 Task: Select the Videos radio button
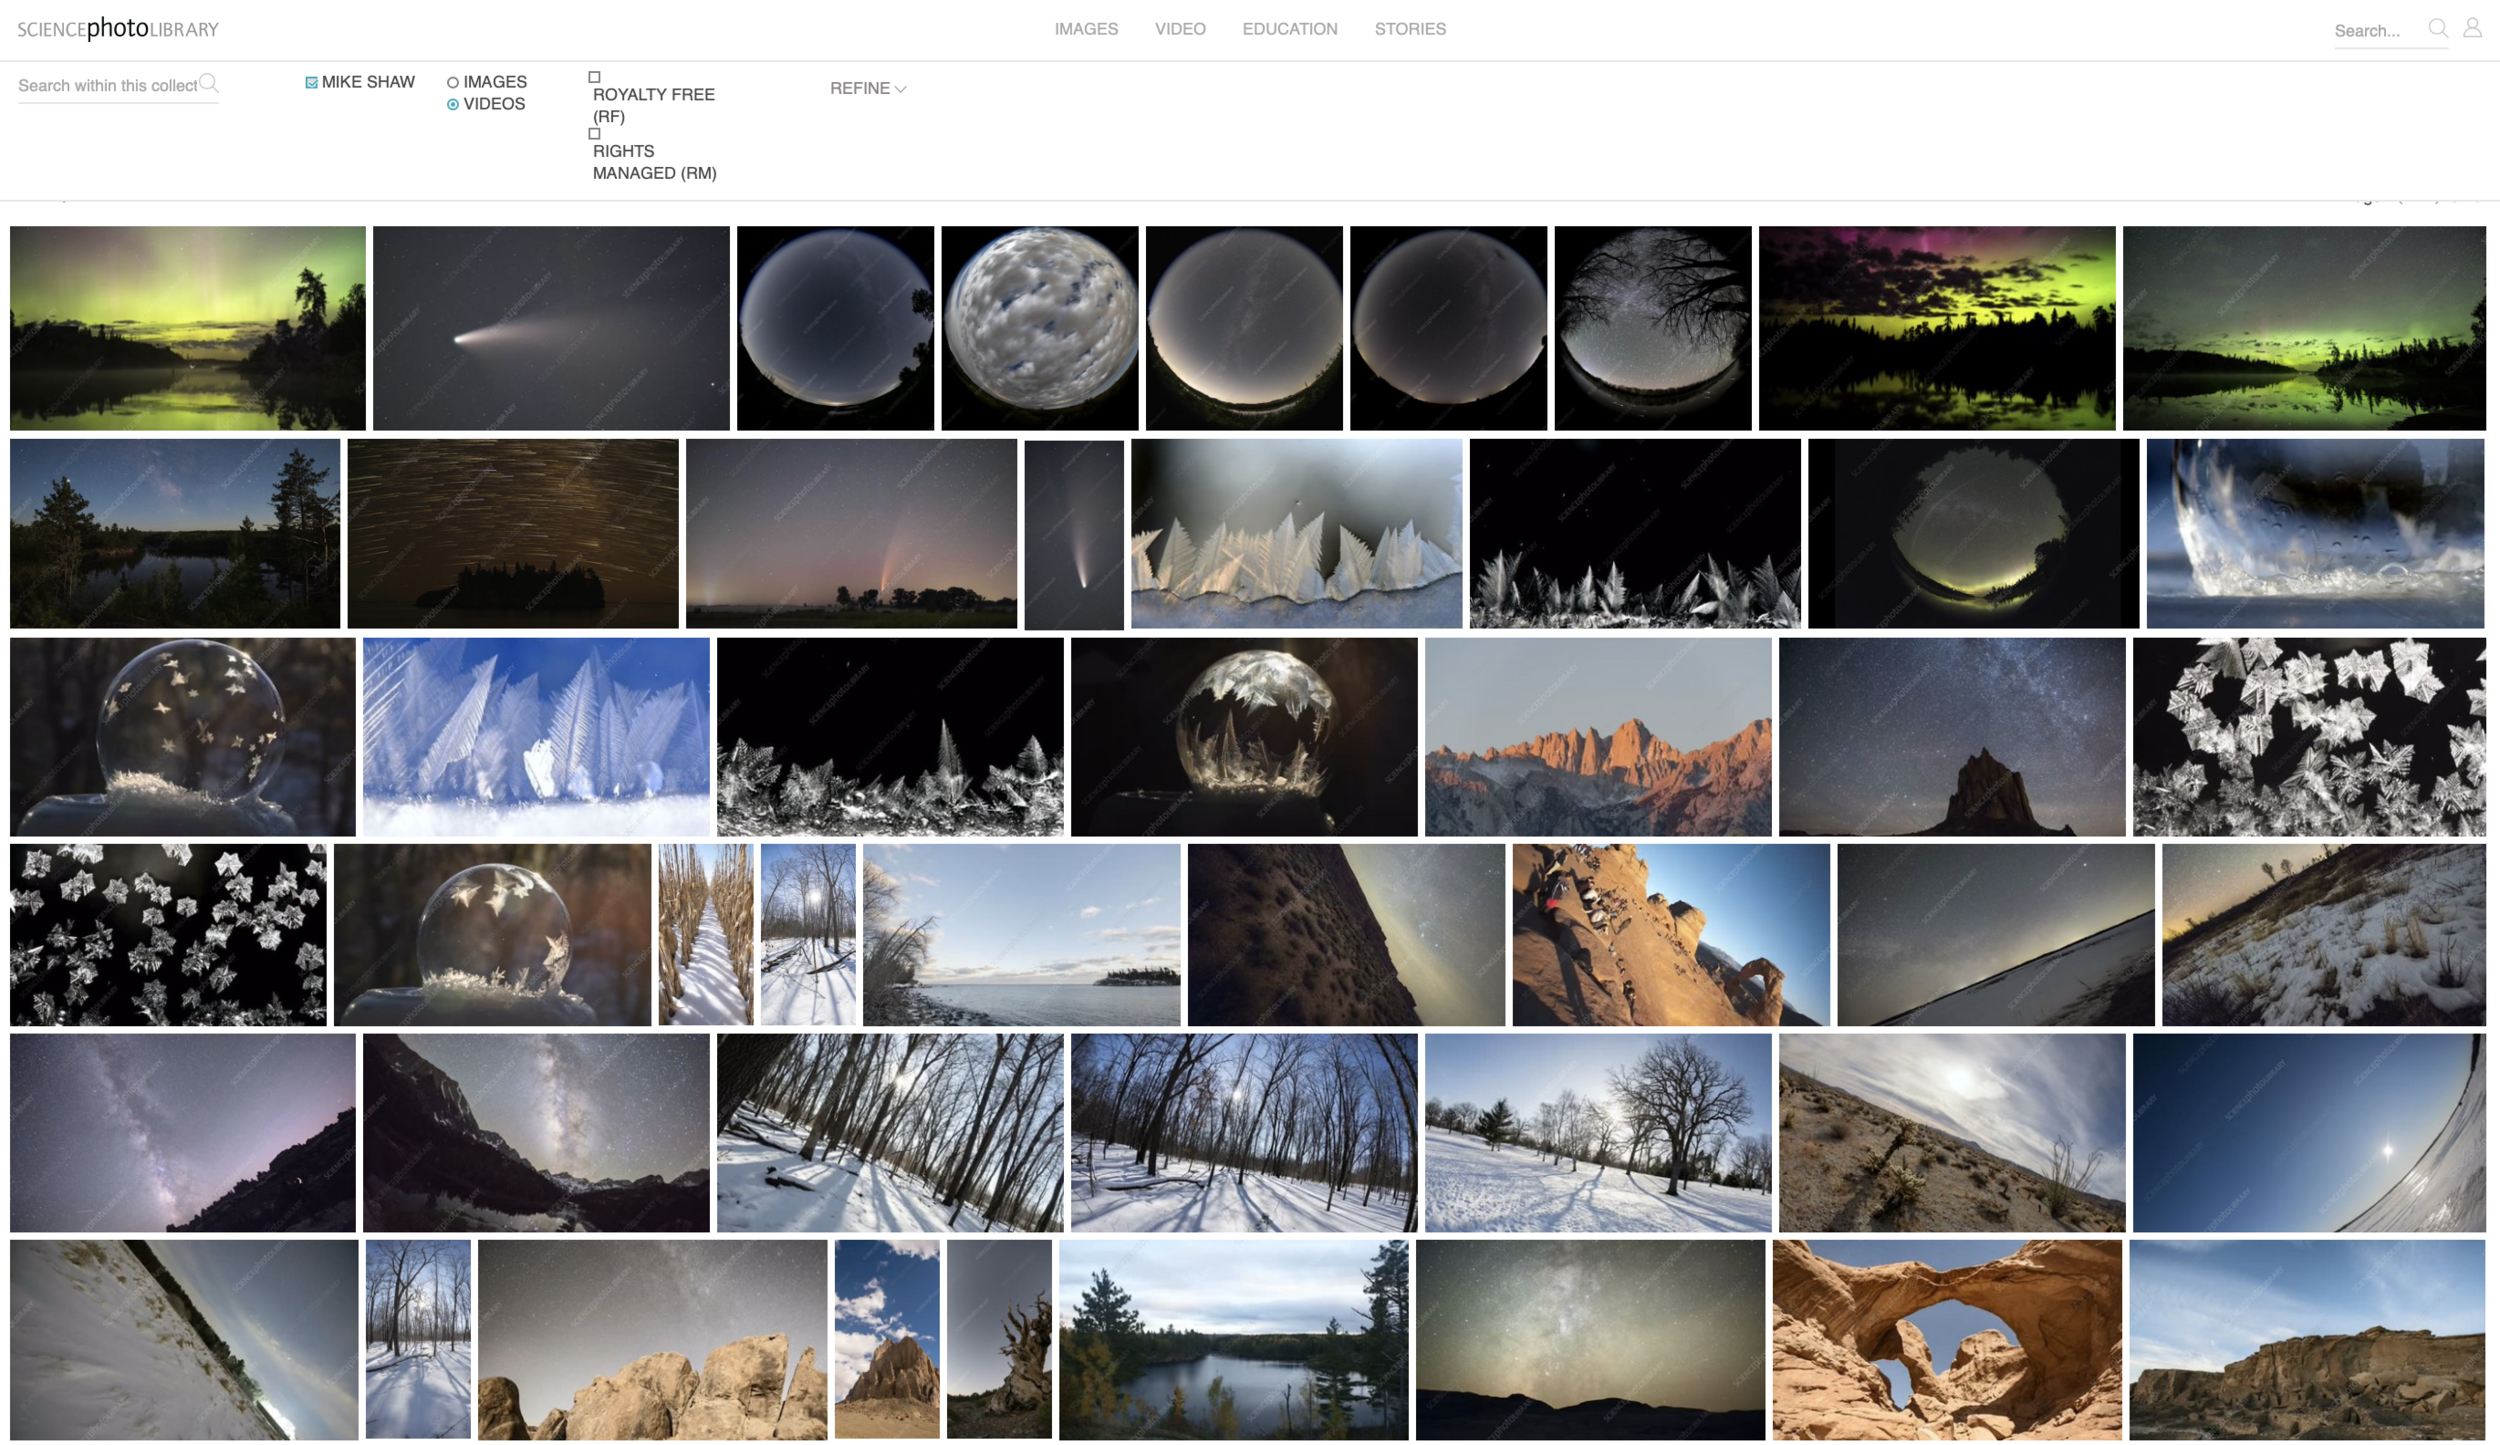click(453, 105)
